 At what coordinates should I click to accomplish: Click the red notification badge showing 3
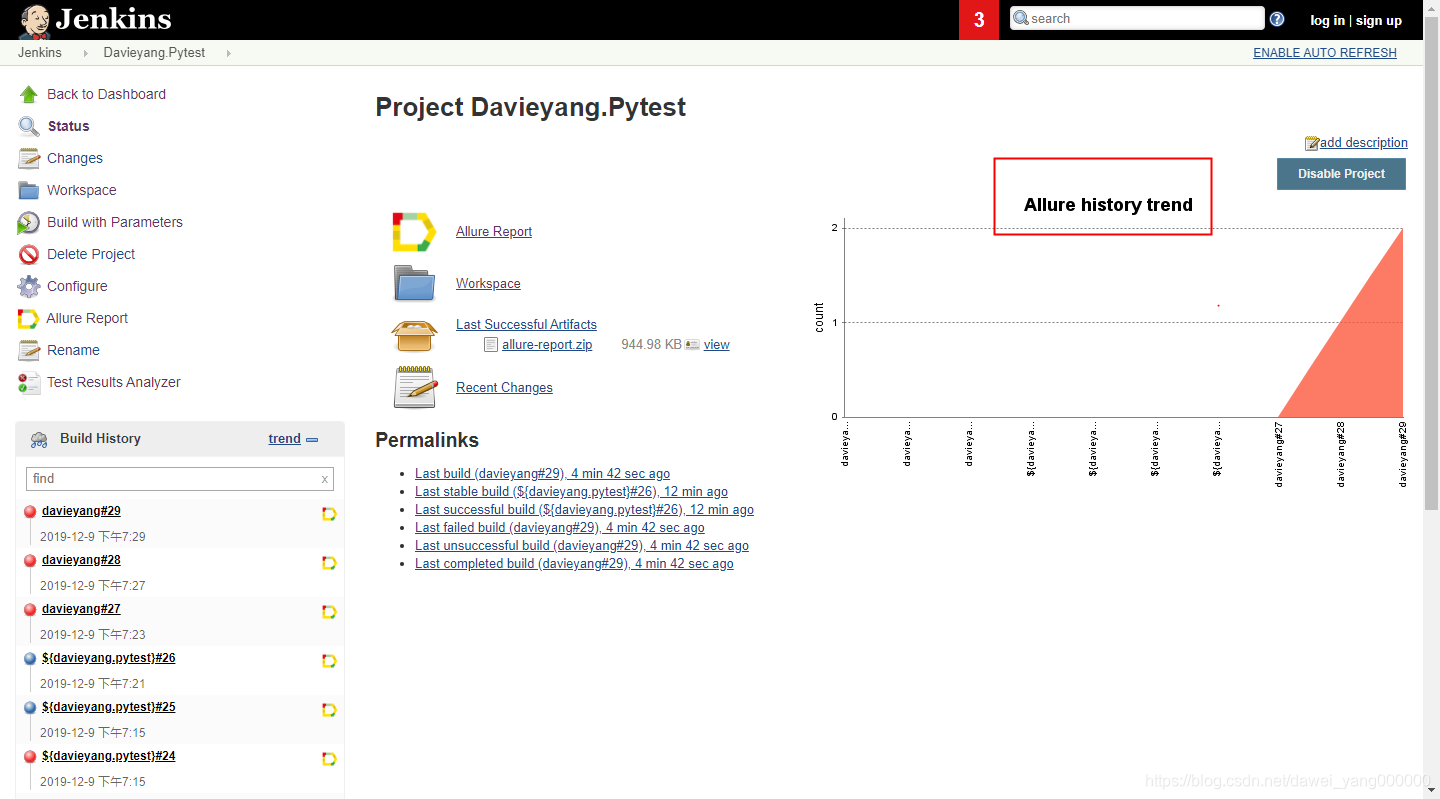[979, 20]
